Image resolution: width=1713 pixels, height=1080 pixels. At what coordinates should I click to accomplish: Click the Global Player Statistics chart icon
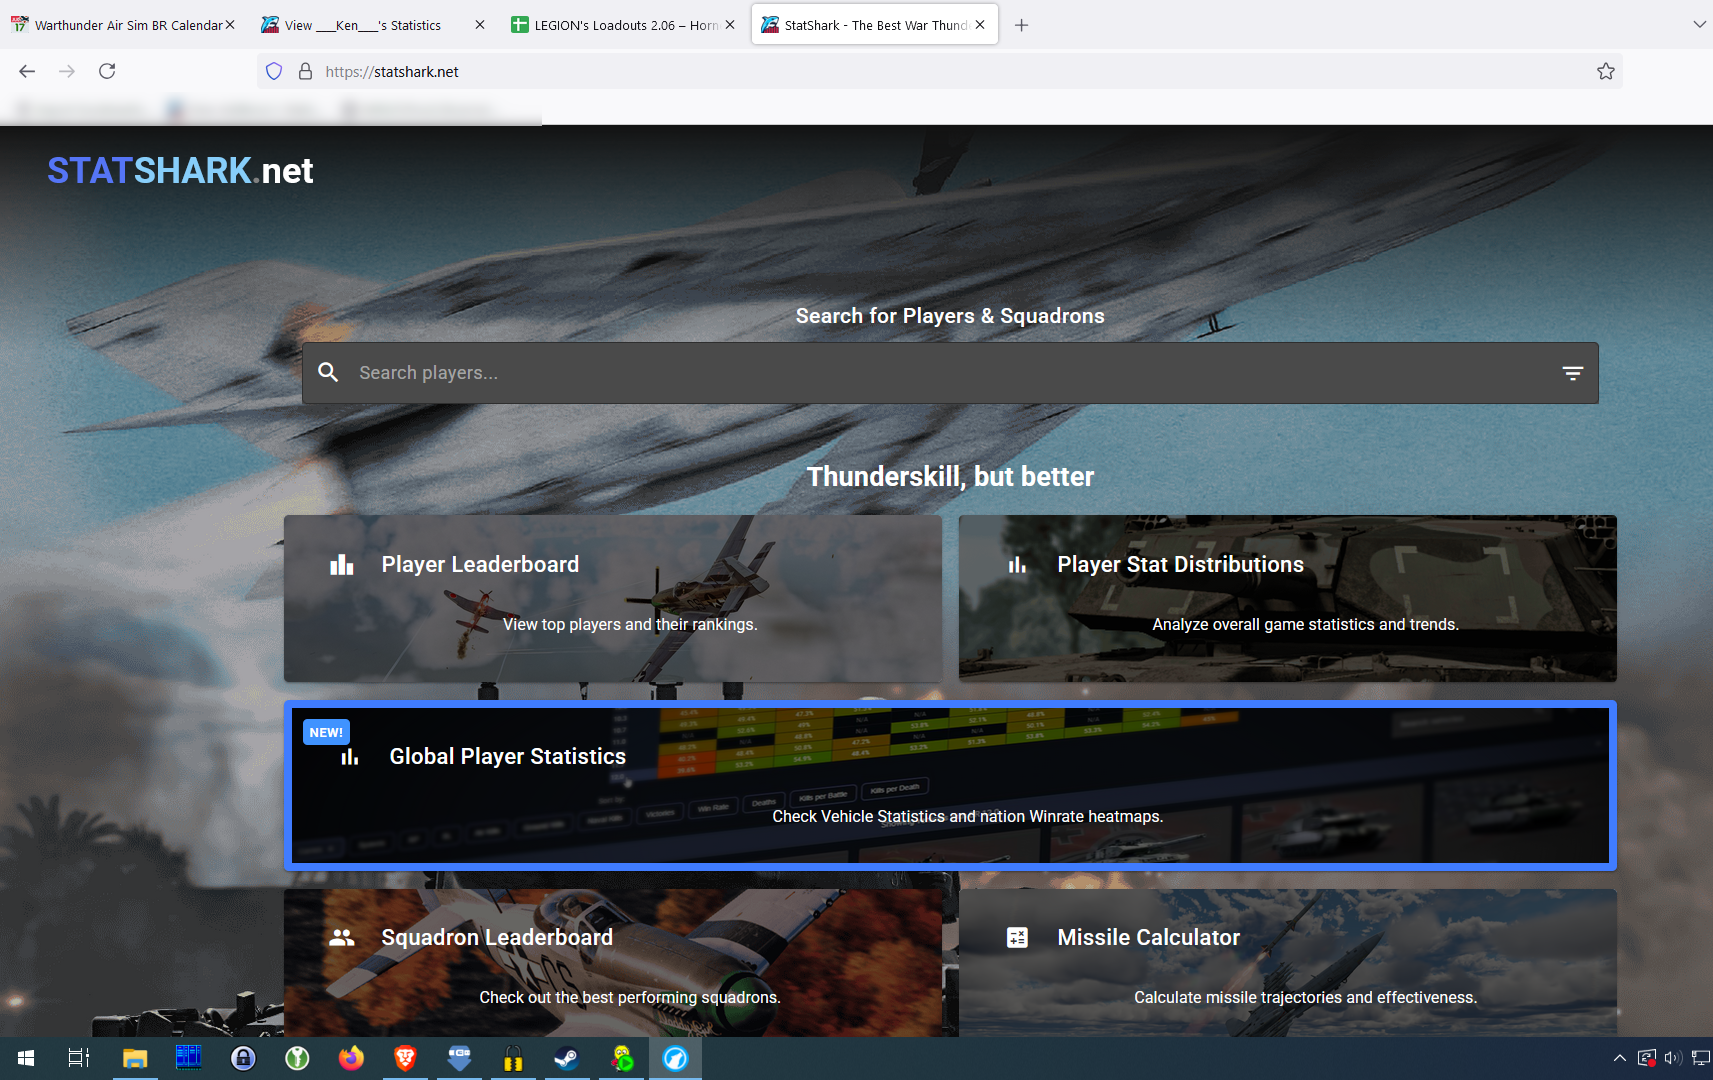(x=349, y=757)
